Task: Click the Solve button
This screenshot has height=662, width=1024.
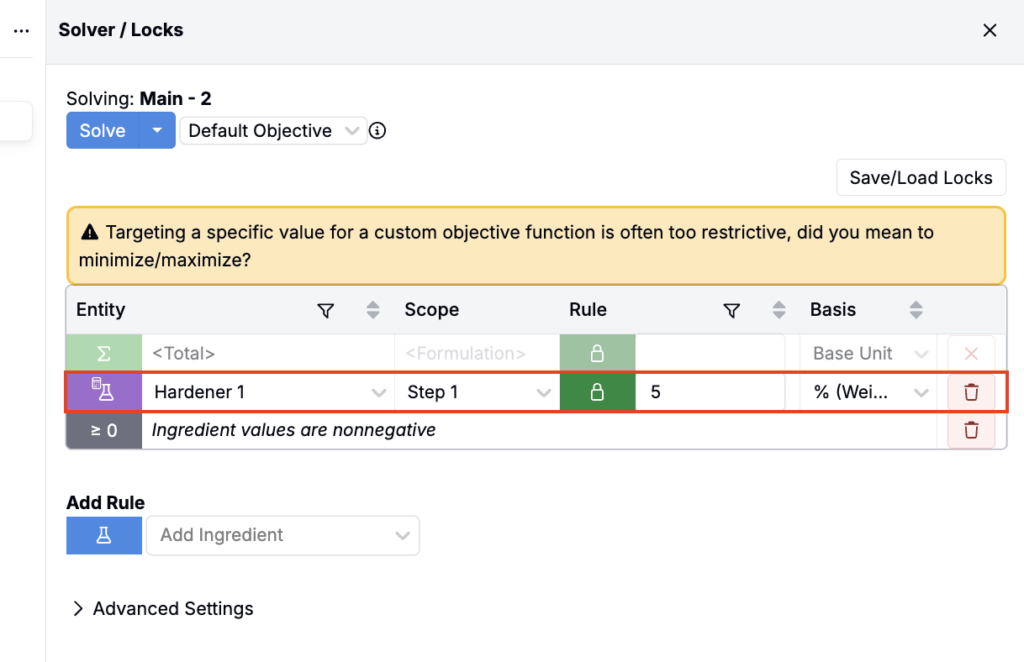Action: pyautogui.click(x=102, y=131)
